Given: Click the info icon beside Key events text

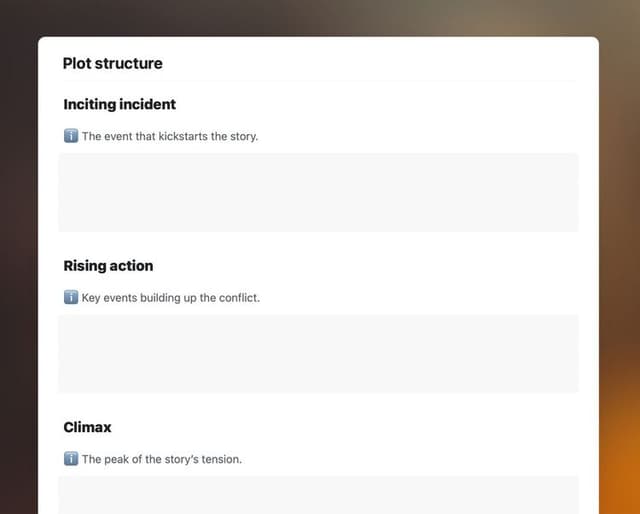Looking at the screenshot, I should 71,297.
